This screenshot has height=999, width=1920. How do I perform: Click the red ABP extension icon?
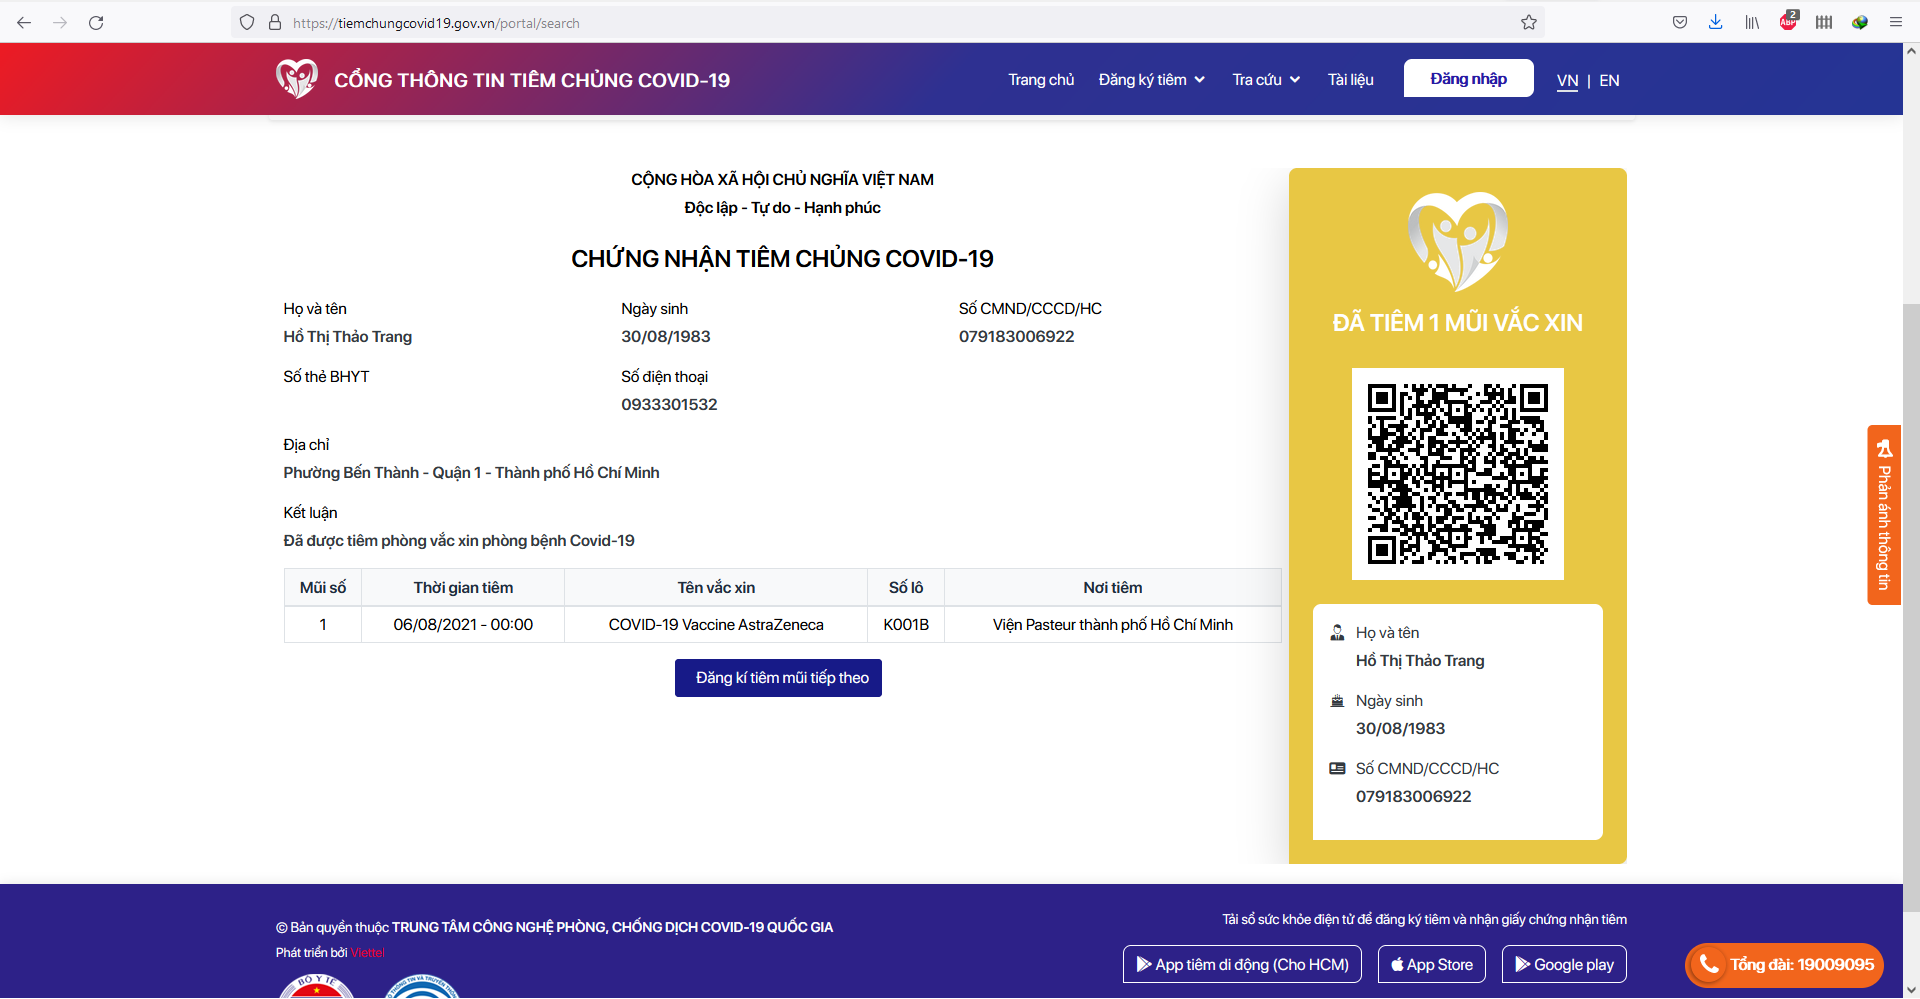click(1788, 21)
